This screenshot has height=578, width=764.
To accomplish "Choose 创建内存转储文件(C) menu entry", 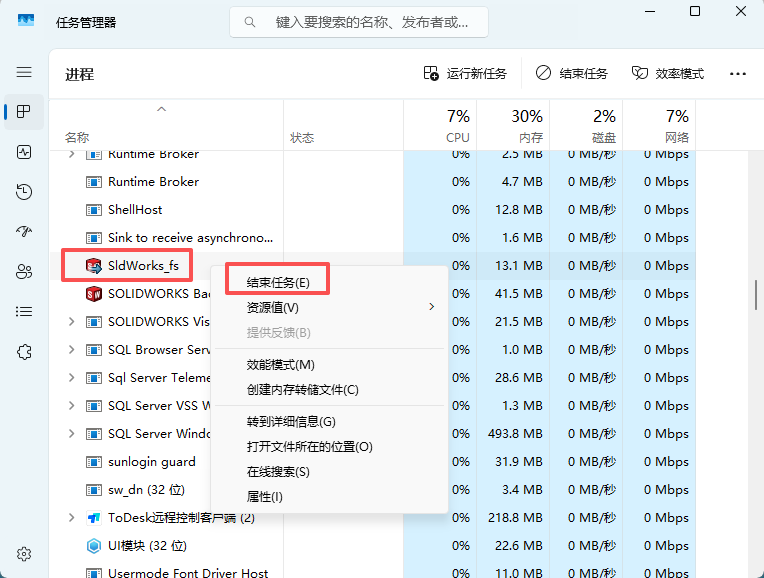I will coord(329,390).
